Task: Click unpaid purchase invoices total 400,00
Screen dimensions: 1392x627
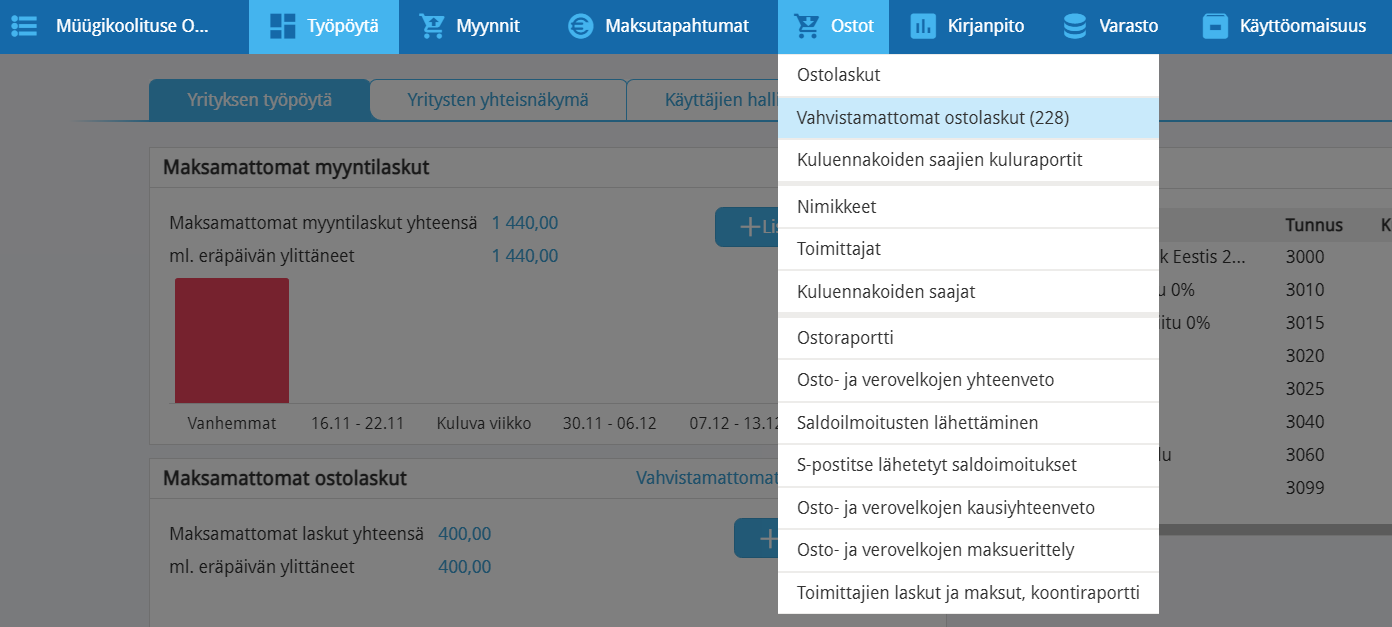Action: tap(465, 534)
